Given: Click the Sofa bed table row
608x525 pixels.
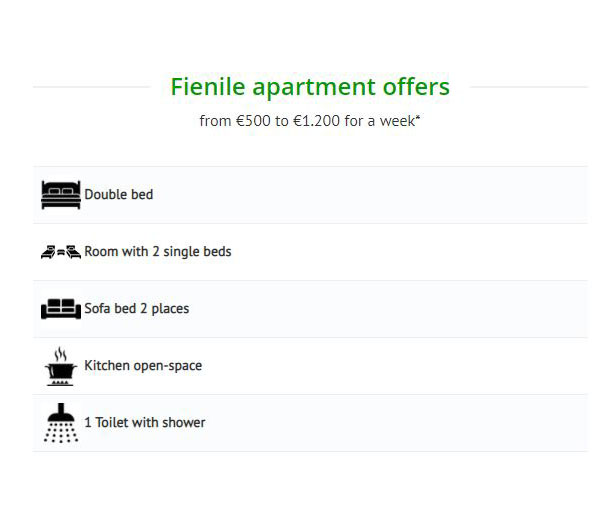Looking at the screenshot, I should coord(310,309).
